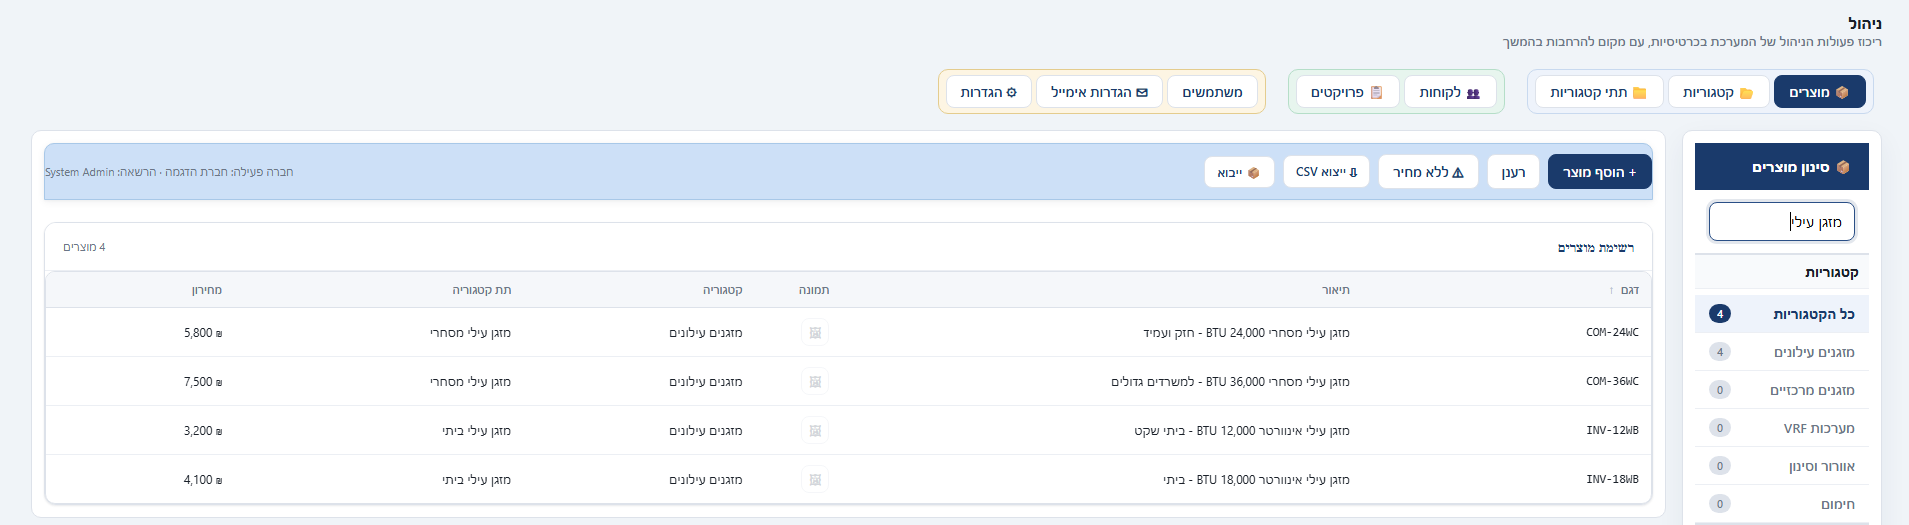1909x525 pixels.
Task: Click the envelope icon on הגדרות אימייל tab
Action: (x=1142, y=93)
